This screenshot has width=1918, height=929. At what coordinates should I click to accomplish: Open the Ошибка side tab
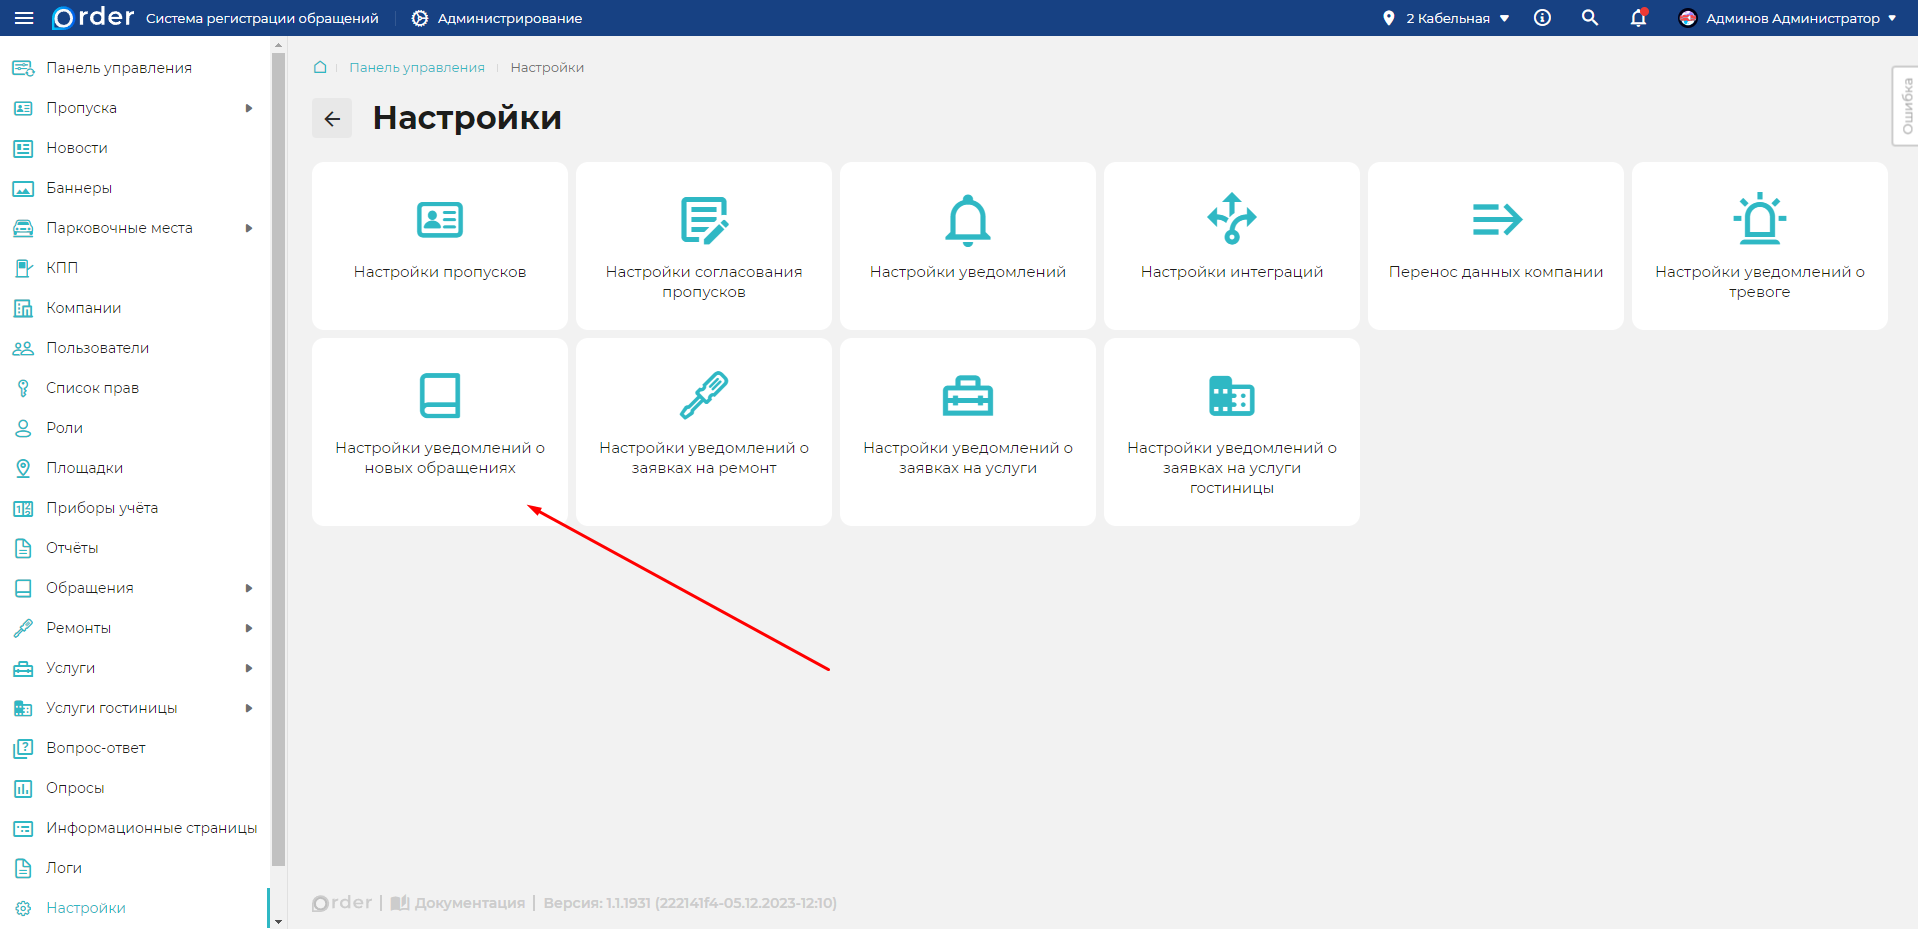1905,106
